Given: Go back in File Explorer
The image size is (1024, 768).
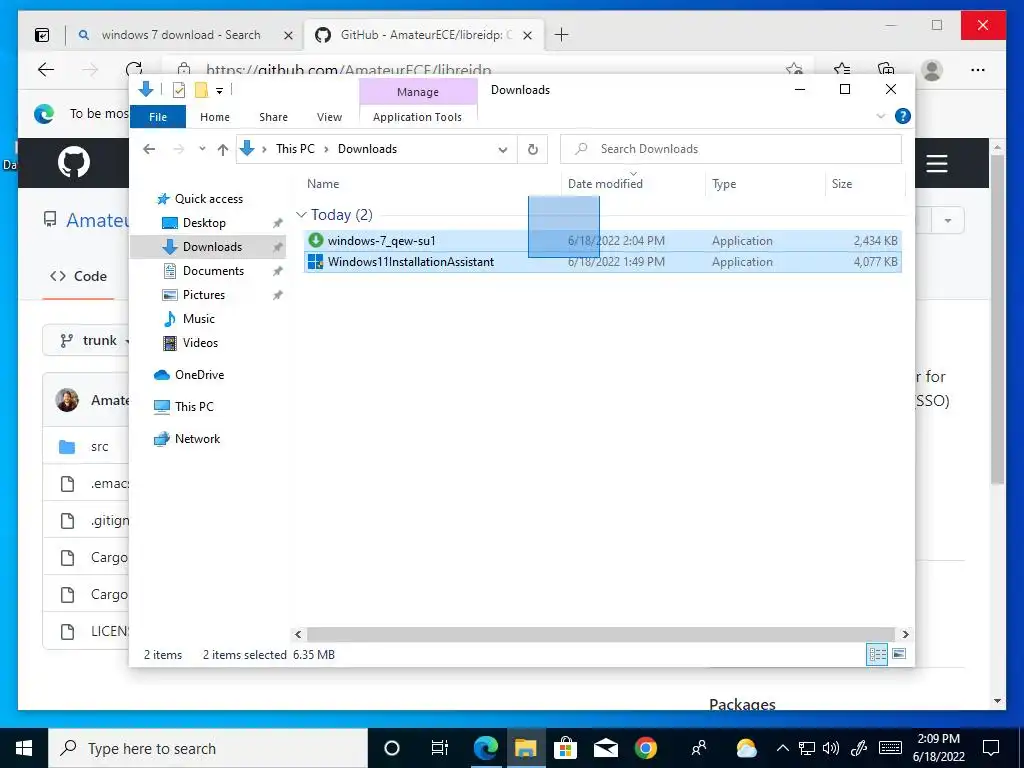Looking at the screenshot, I should pyautogui.click(x=150, y=150).
